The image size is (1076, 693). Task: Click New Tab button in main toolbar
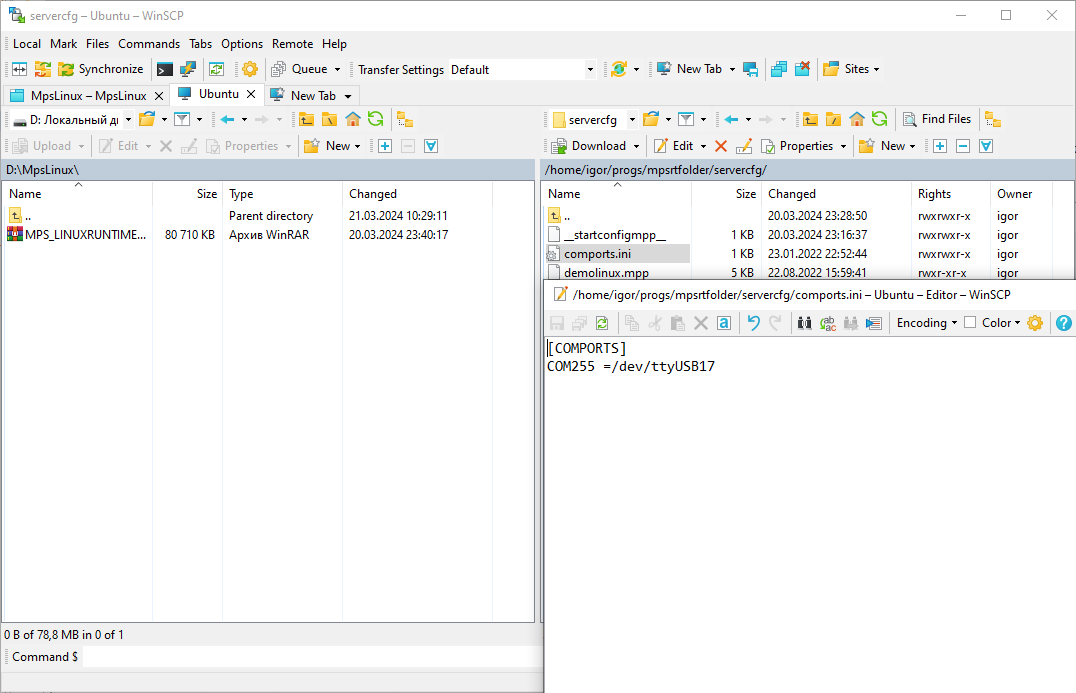pos(690,69)
